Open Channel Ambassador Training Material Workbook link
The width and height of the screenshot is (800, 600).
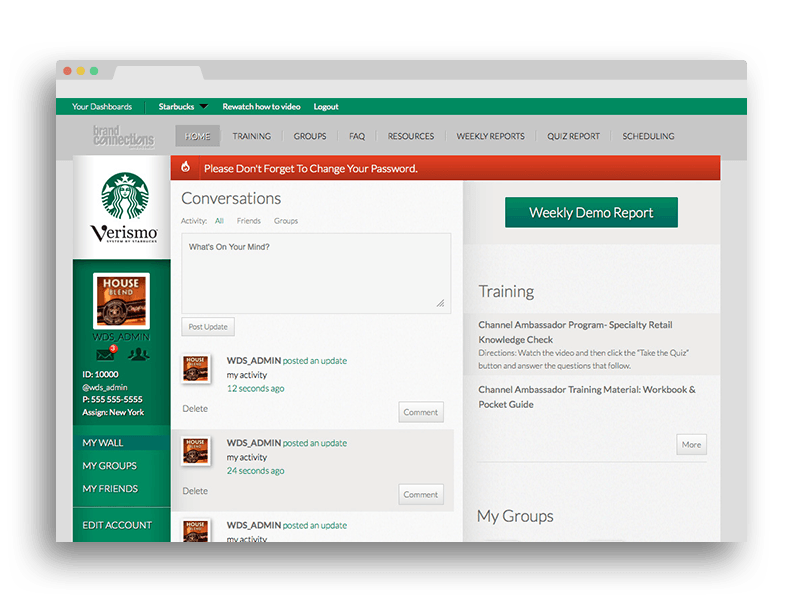click(587, 397)
